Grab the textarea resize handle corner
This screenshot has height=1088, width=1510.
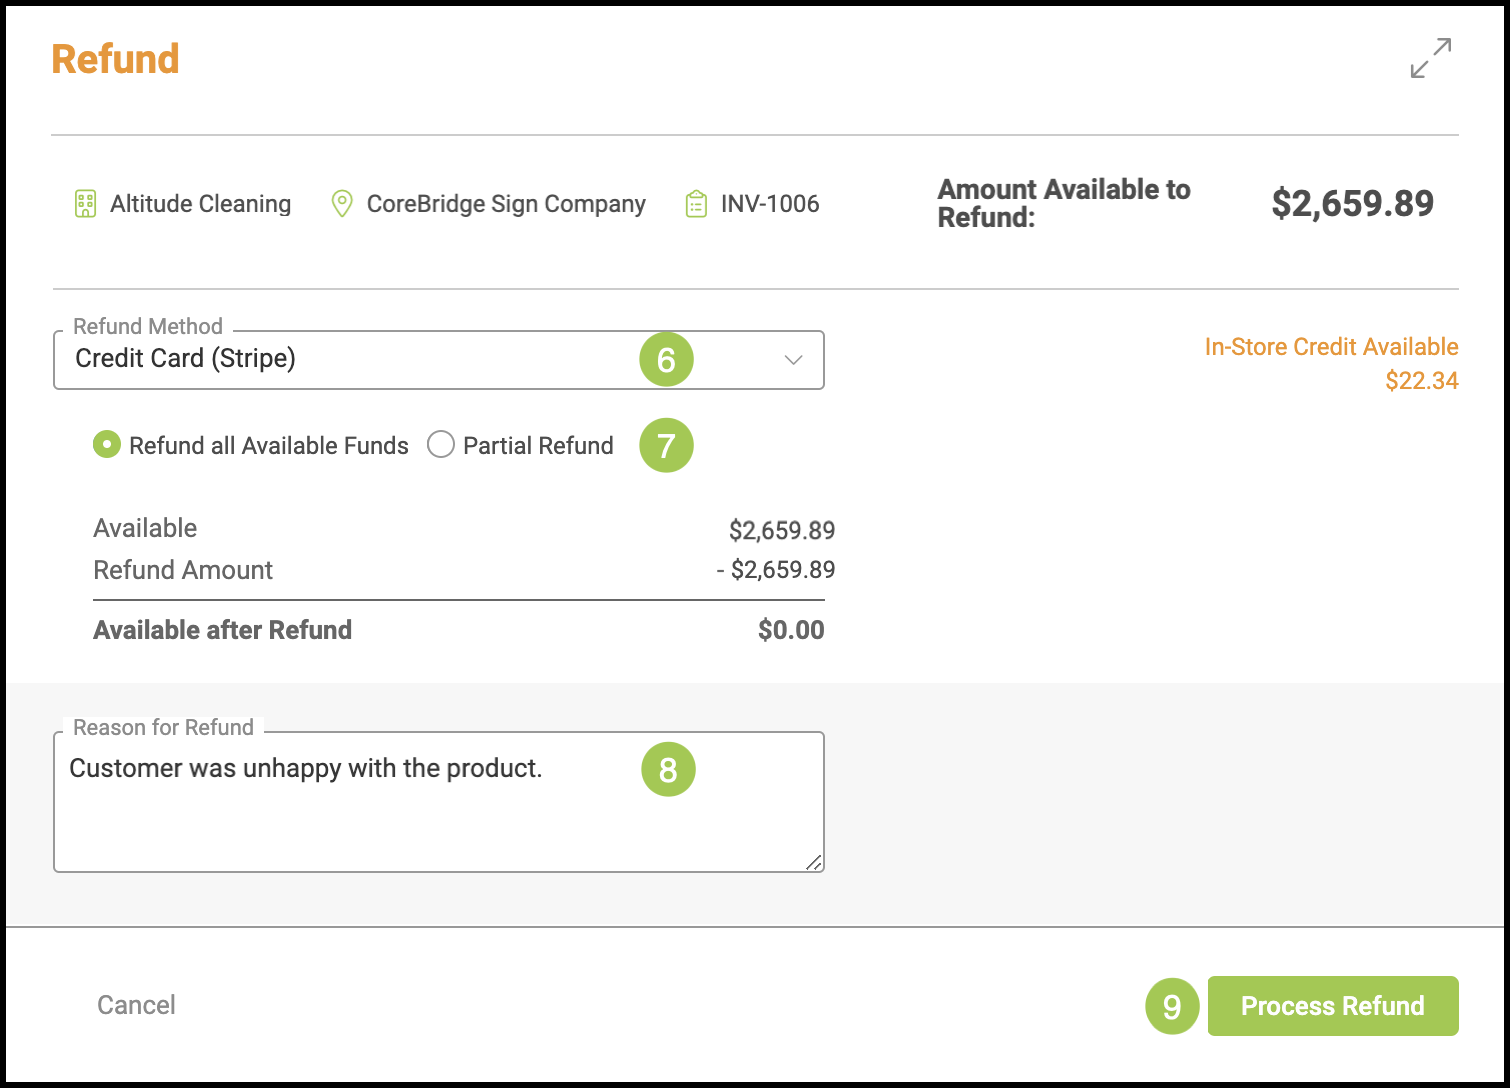(x=814, y=863)
